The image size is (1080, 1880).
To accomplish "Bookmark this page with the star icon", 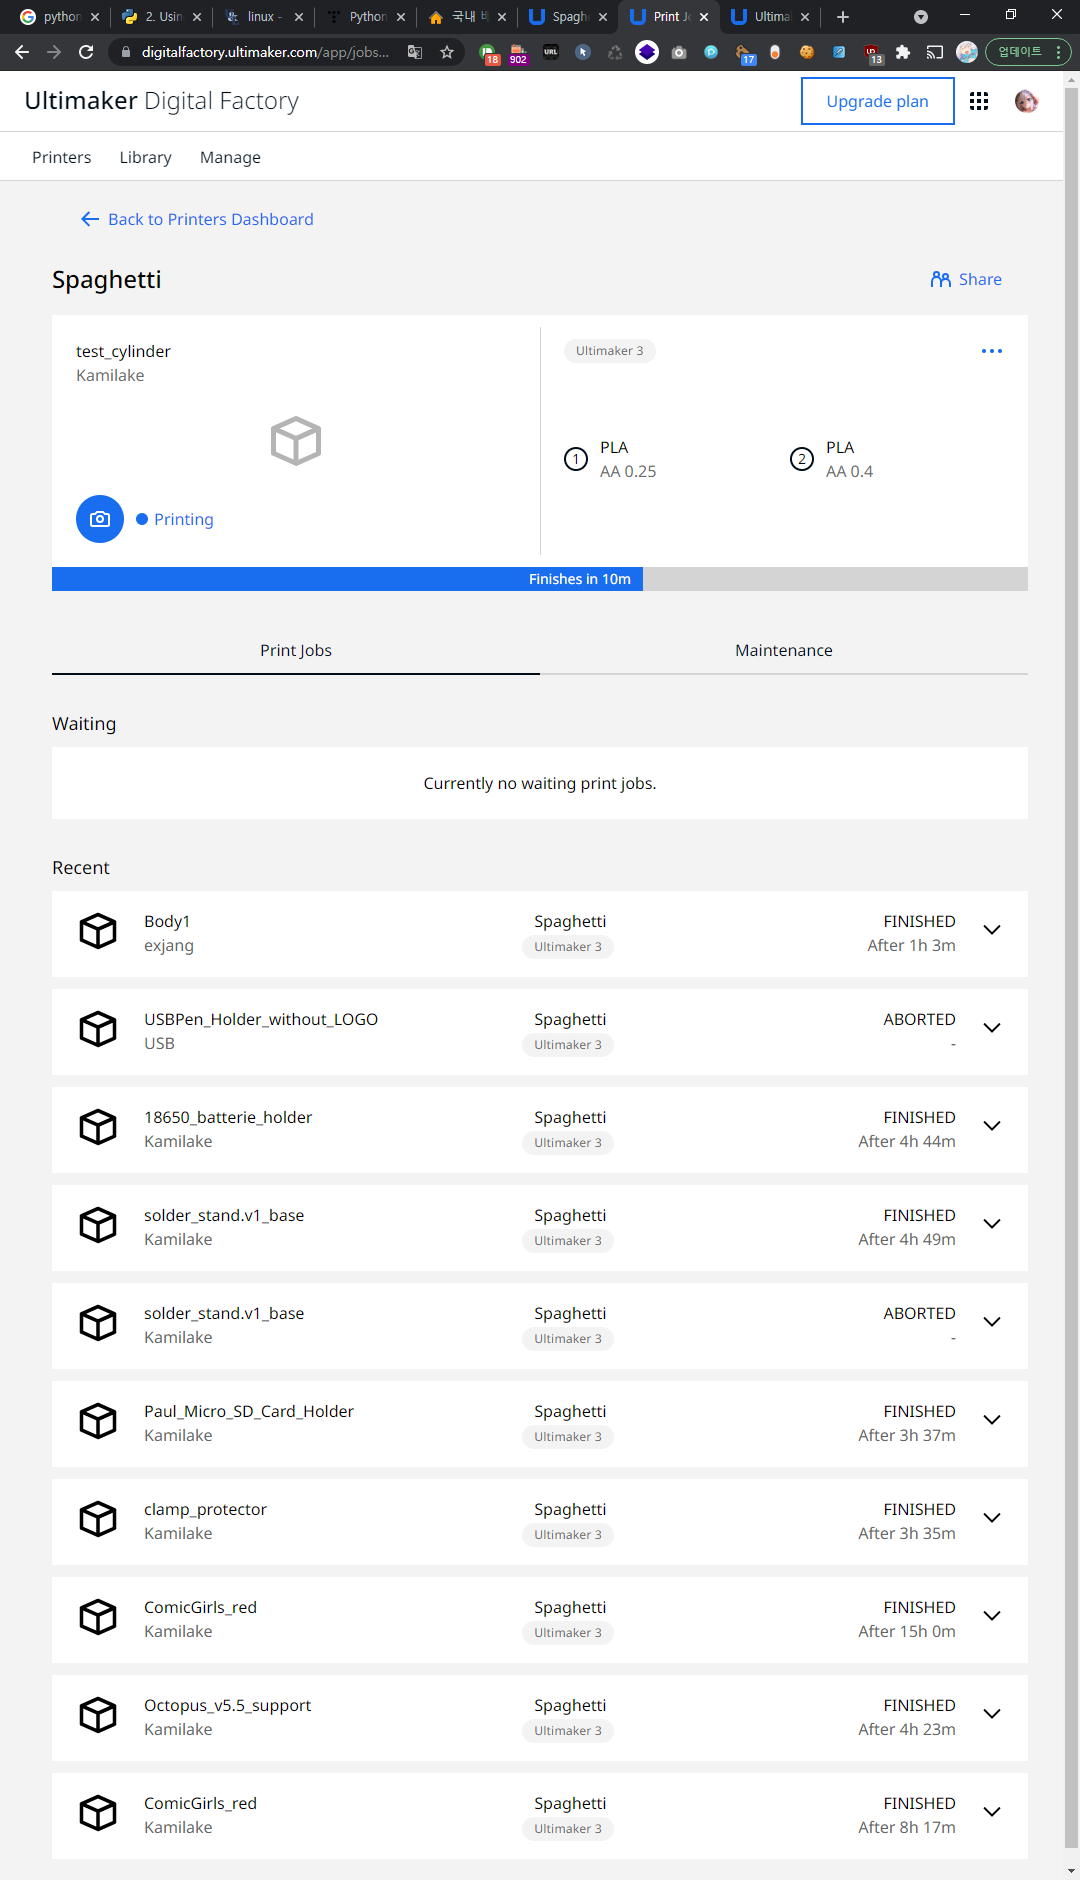I will tap(447, 52).
